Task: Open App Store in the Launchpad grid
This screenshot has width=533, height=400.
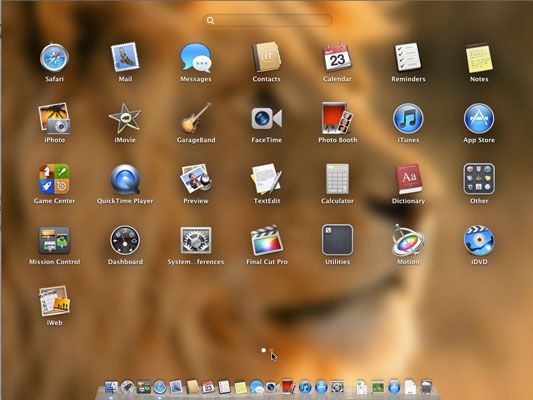Action: pyautogui.click(x=479, y=119)
